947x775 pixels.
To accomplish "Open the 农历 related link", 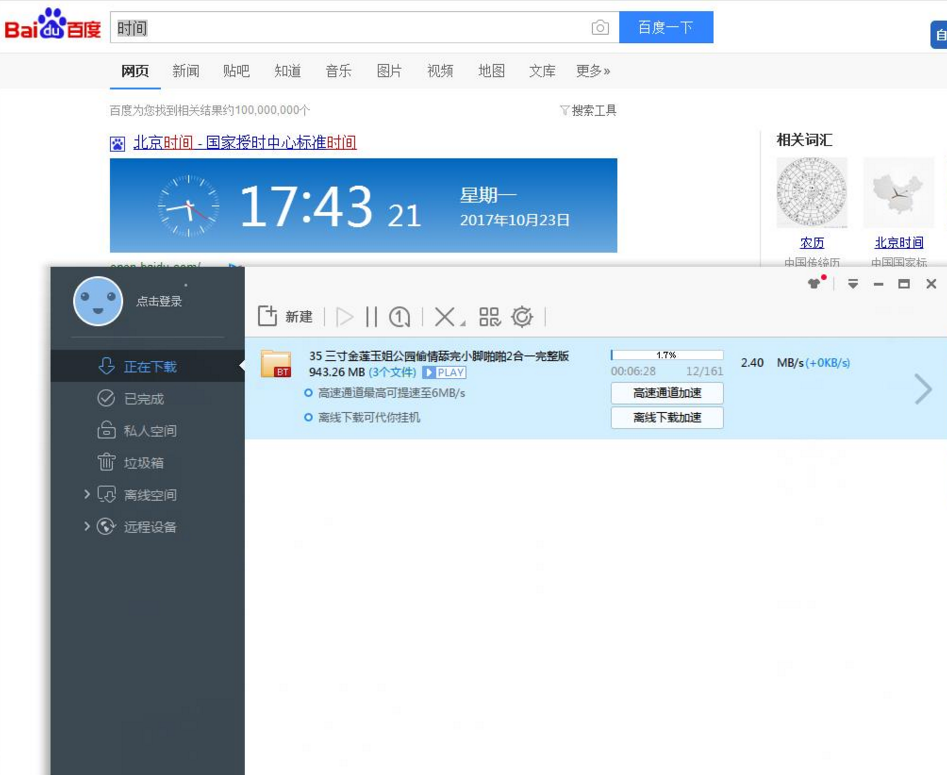I will pos(812,242).
